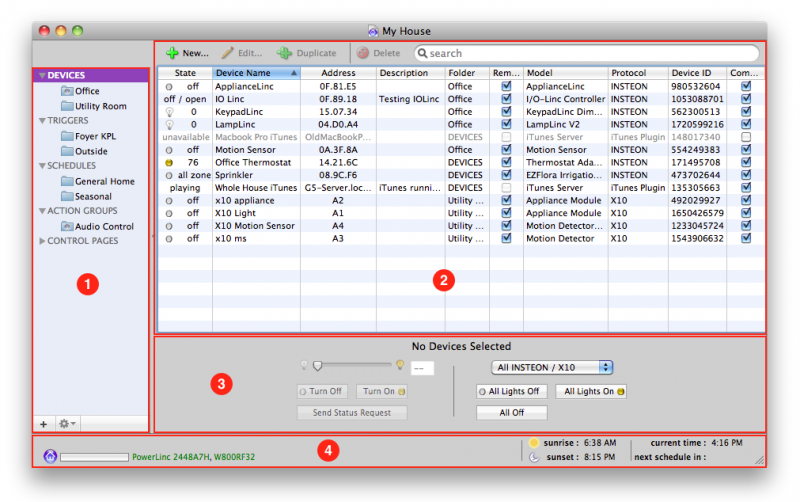The width and height of the screenshot is (800, 502).
Task: Click the brightness value field
Action: point(422,368)
